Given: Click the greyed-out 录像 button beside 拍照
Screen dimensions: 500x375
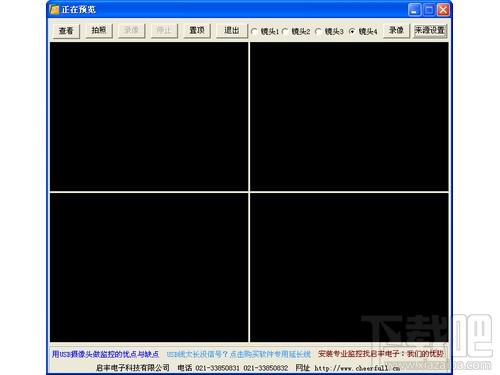Looking at the screenshot, I should coord(131,31).
